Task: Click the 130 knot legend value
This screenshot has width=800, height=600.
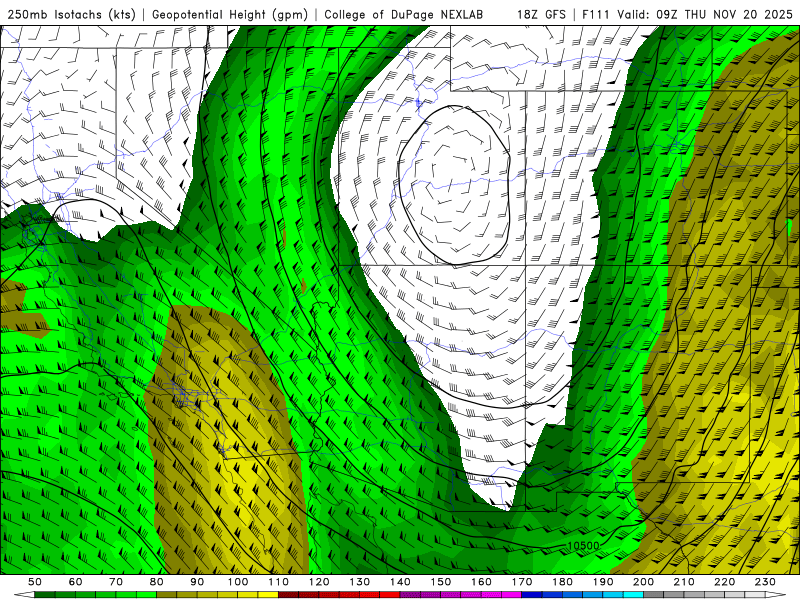Action: 360,582
